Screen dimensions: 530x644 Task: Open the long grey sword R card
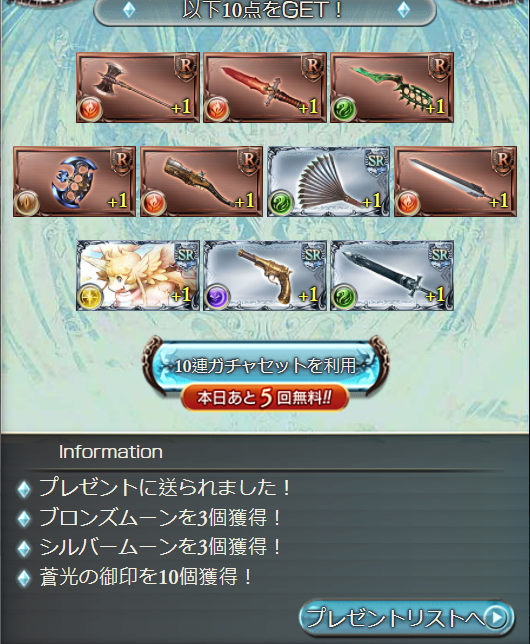pyautogui.click(x=455, y=182)
